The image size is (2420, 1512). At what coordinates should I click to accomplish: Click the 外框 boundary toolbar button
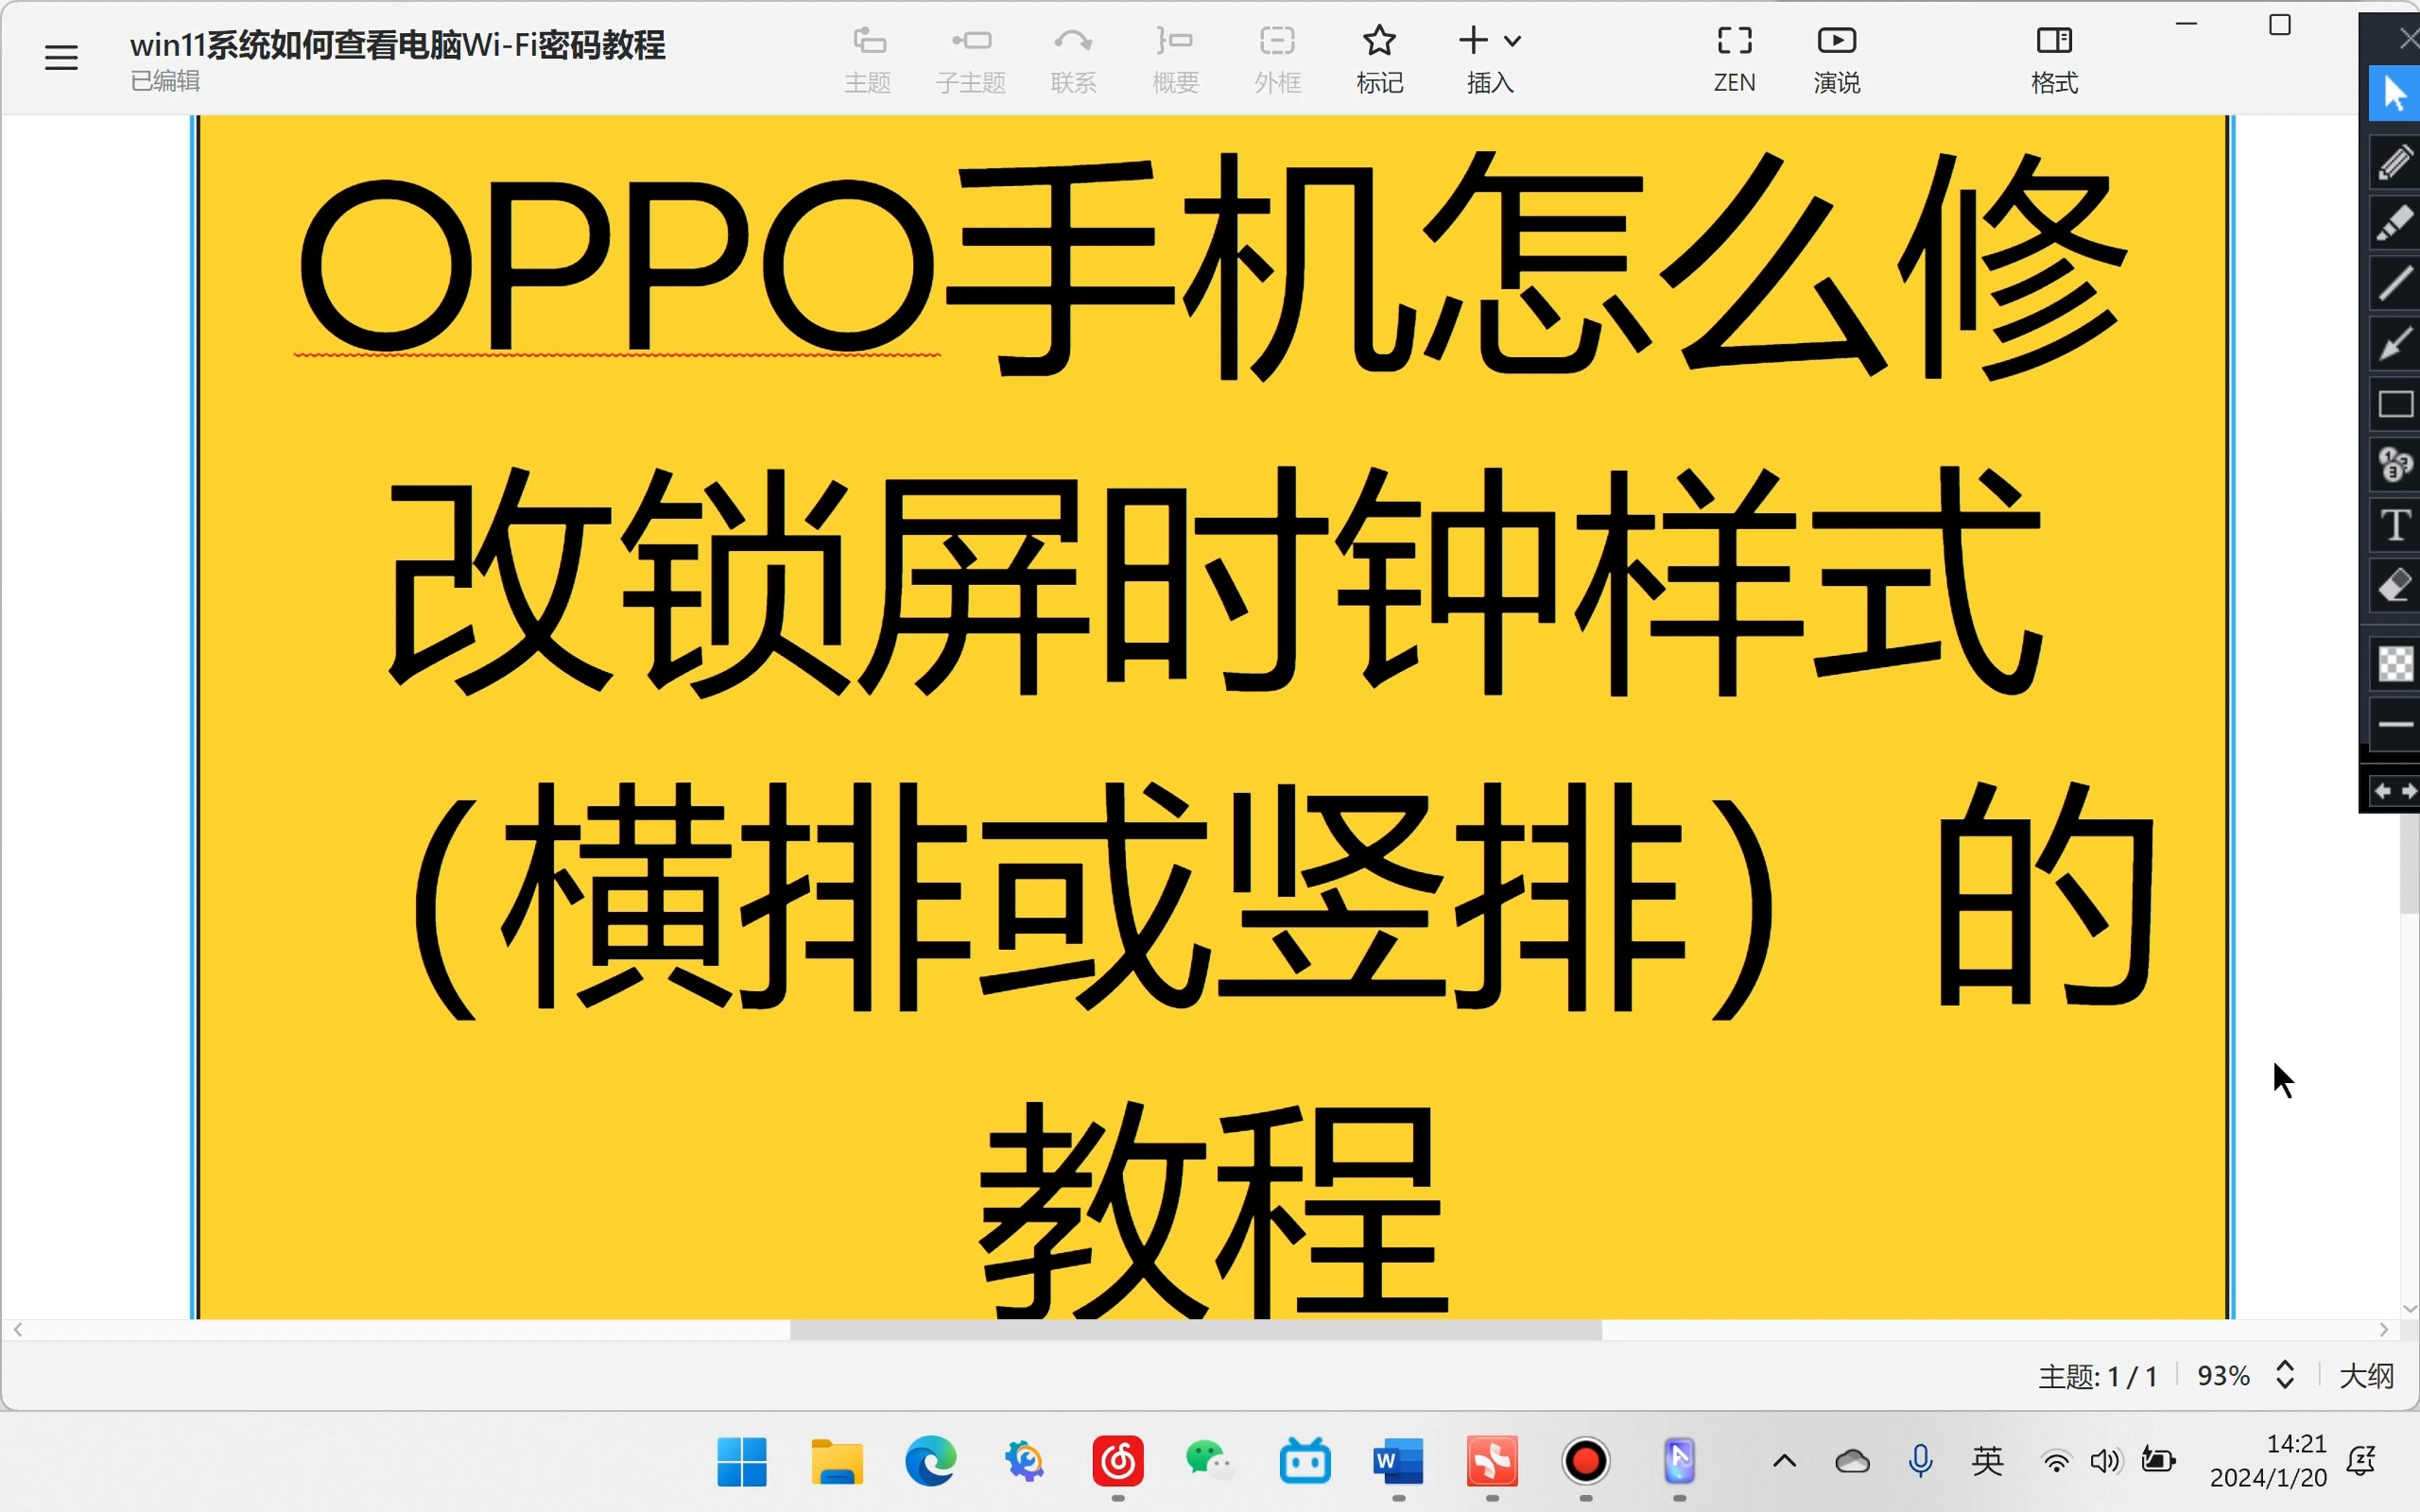tap(1277, 60)
